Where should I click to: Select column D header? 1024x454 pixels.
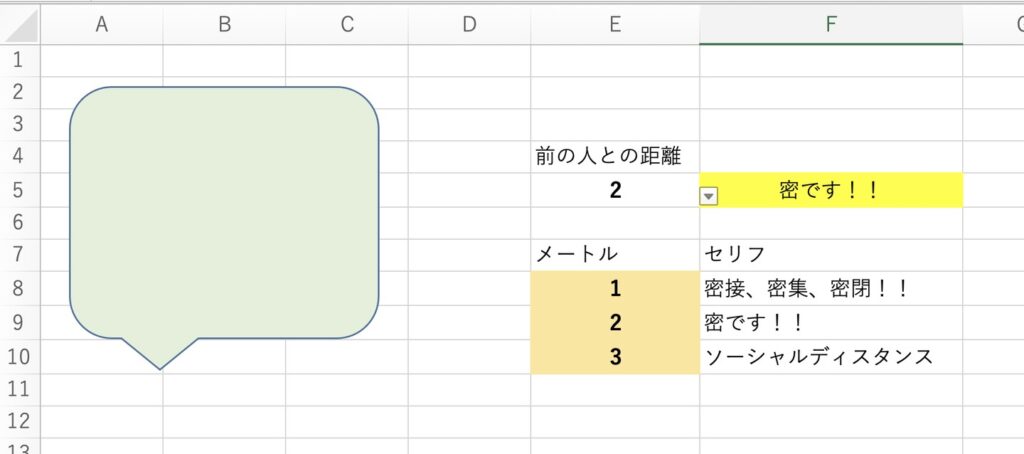469,26
